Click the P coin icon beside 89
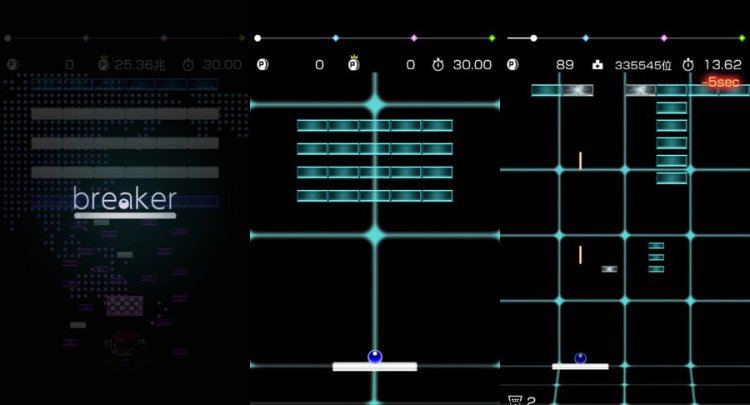The height and width of the screenshot is (405, 750). click(x=513, y=64)
